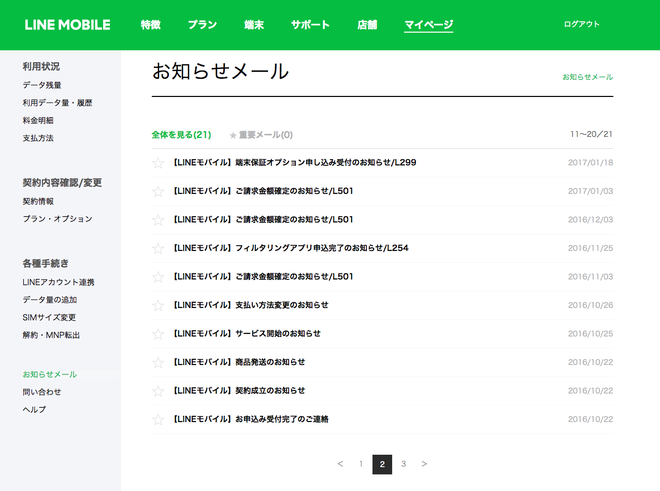Click the 契約内容確認/変更 sidebar heading

(62, 183)
